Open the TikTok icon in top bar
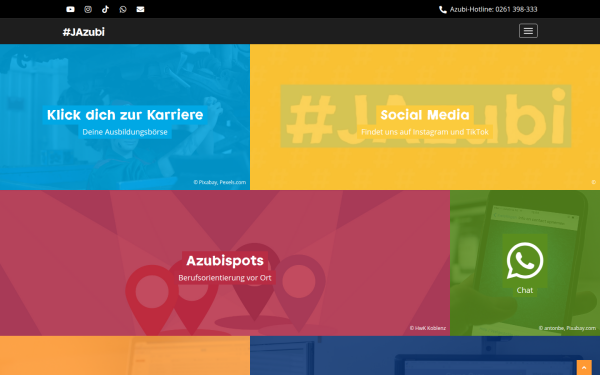The width and height of the screenshot is (600, 375). (105, 9)
